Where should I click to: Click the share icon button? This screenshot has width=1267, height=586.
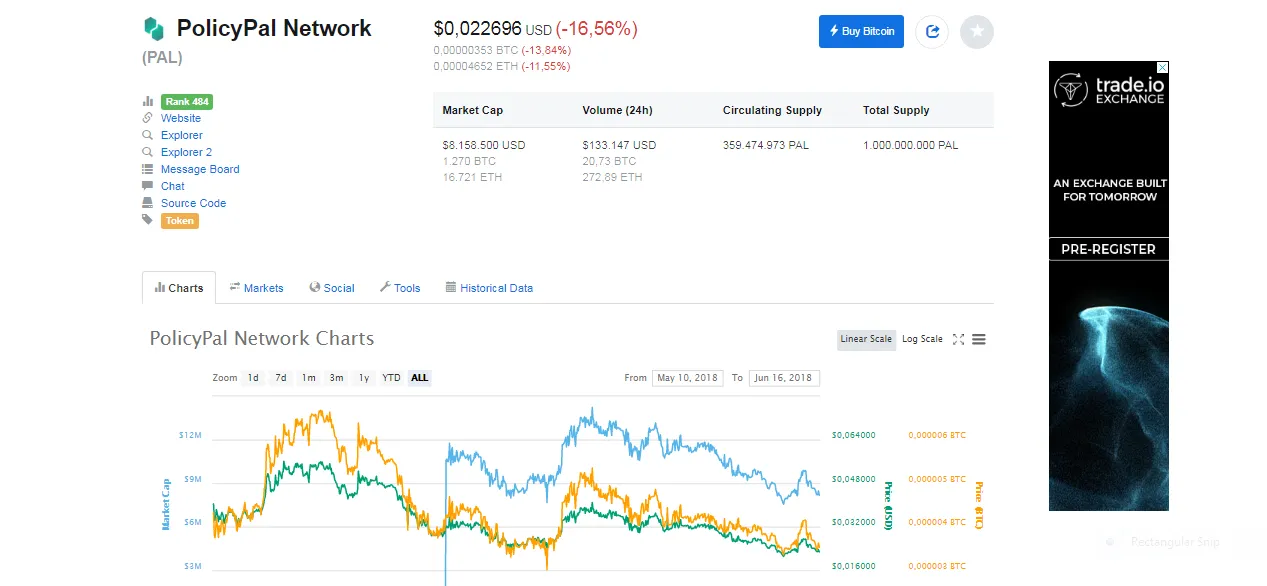click(932, 32)
